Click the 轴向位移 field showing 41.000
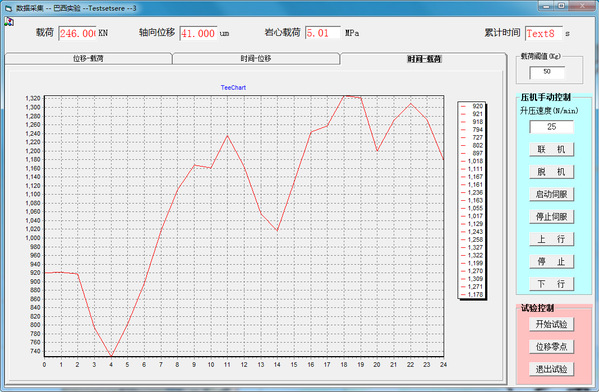Screen dimensions: 599x392 (198, 33)
